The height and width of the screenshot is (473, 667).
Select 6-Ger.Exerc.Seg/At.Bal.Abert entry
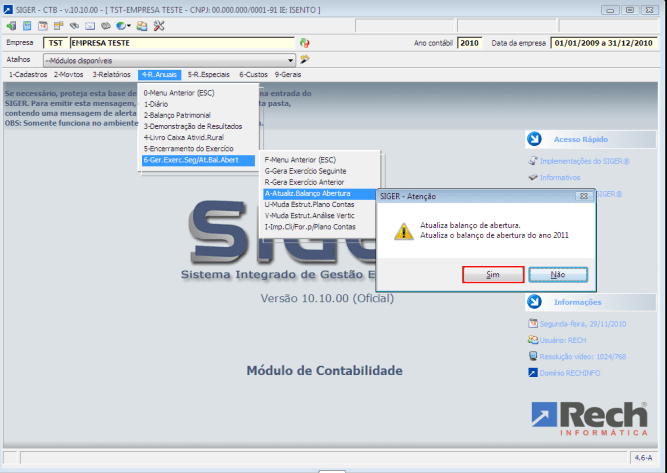point(198,160)
